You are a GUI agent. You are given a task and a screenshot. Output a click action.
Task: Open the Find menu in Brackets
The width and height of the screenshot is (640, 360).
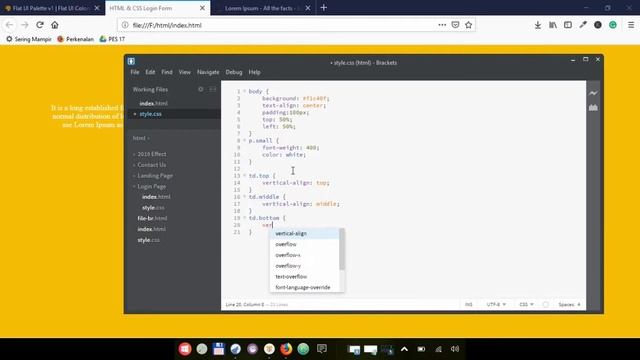pyautogui.click(x=167, y=72)
